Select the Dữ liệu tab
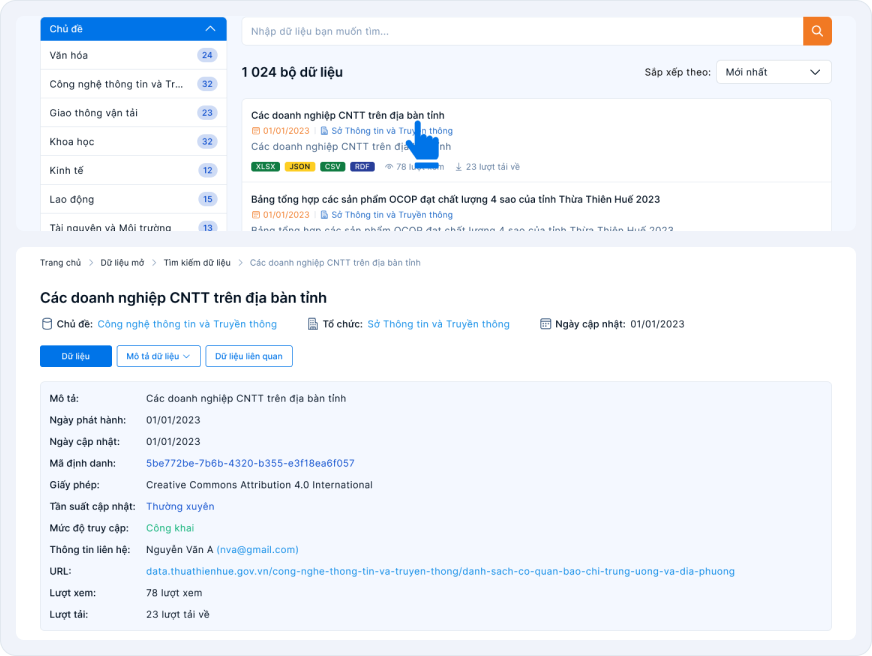This screenshot has width=872, height=656. pos(76,356)
